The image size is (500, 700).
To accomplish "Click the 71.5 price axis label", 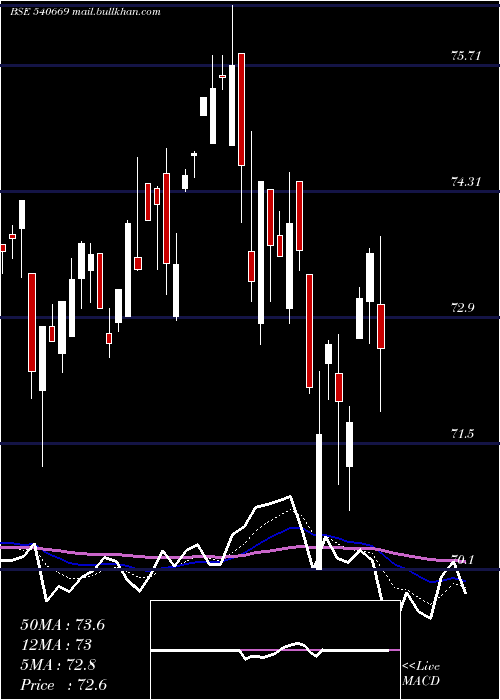I will (x=463, y=433).
